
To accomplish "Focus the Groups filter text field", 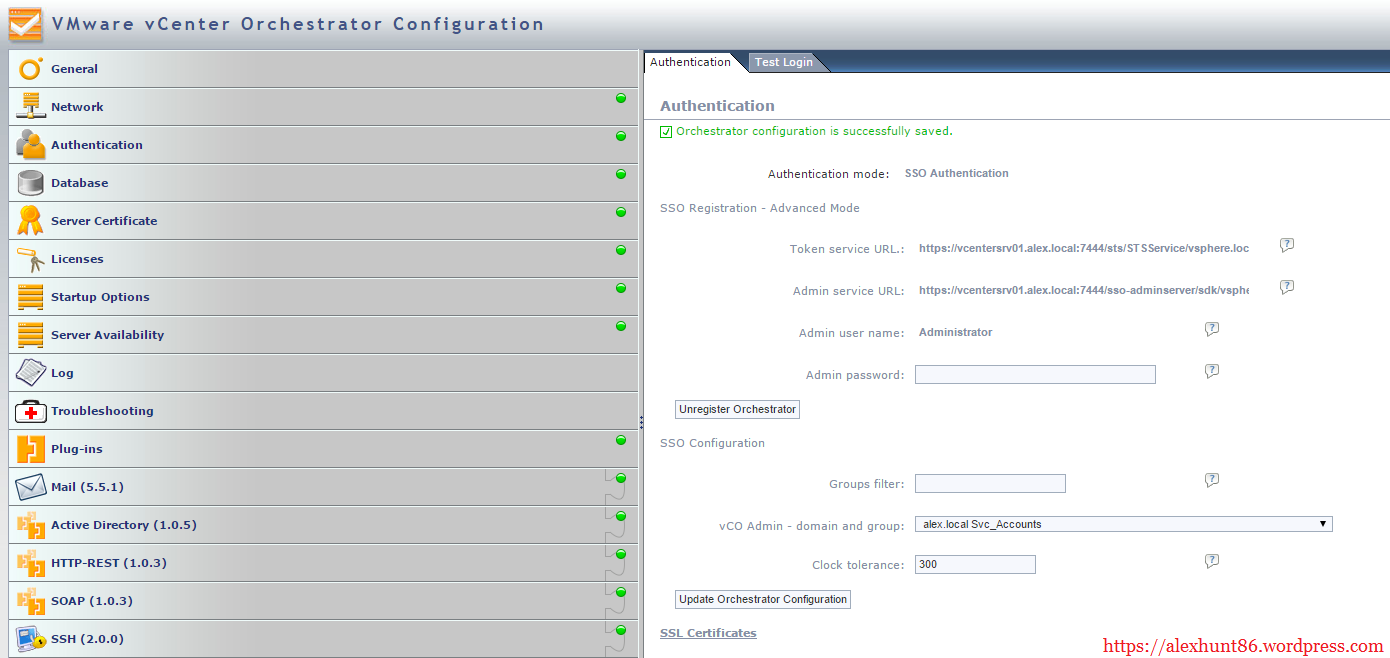I will (x=990, y=484).
